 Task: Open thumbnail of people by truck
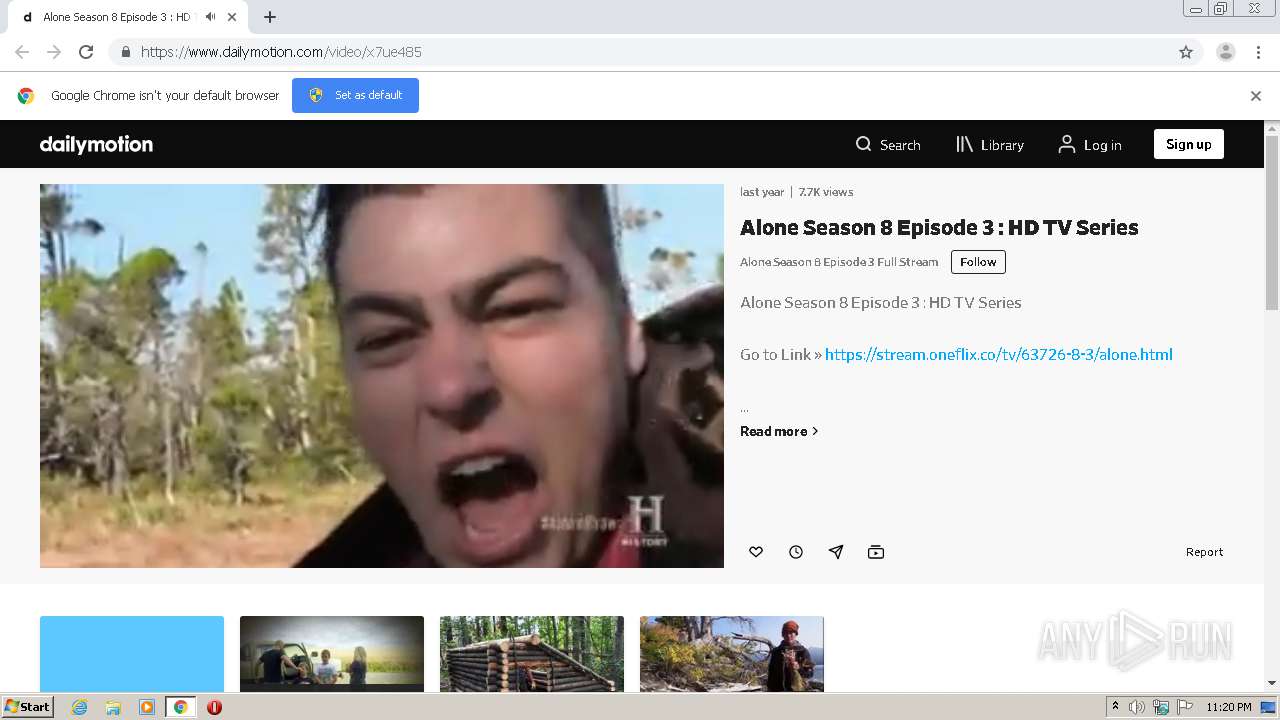tap(332, 654)
